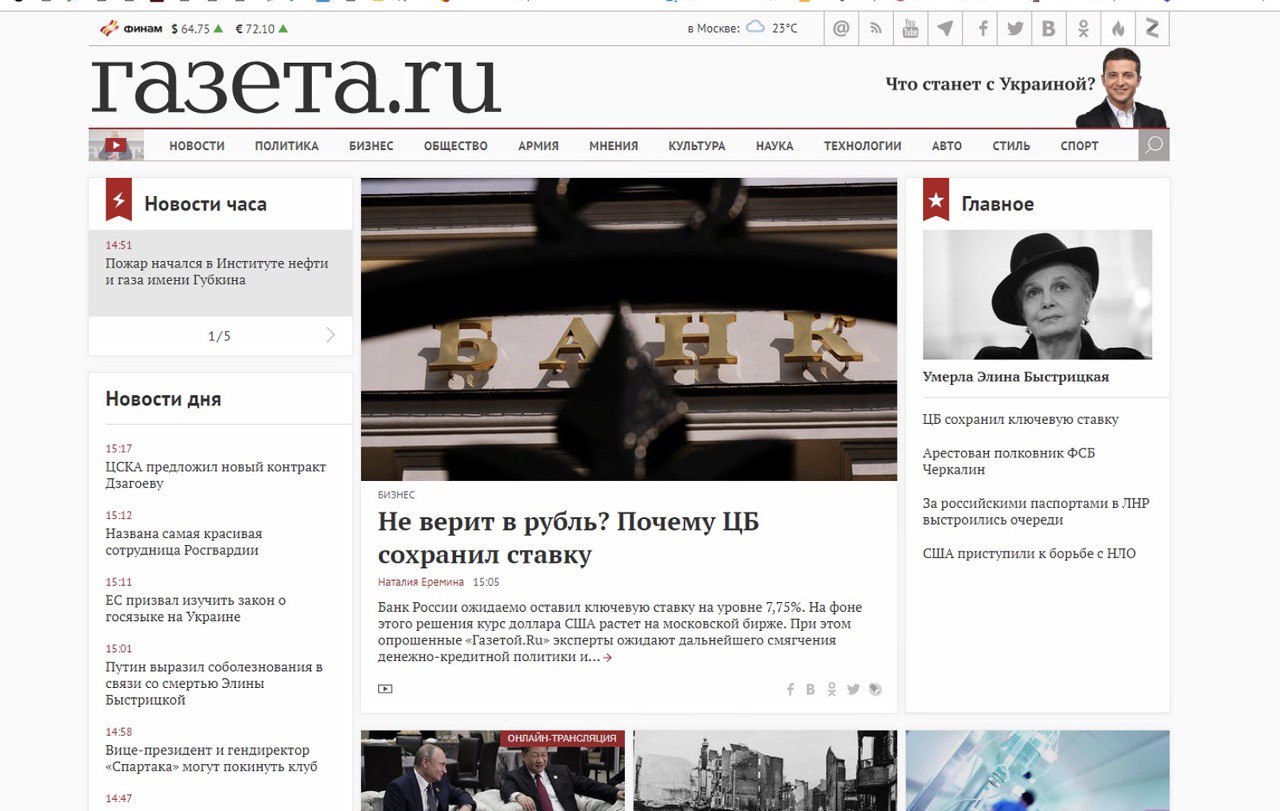Viewport: 1280px width, 811px height.
Task: Open the Наука menu section
Action: 775,146
